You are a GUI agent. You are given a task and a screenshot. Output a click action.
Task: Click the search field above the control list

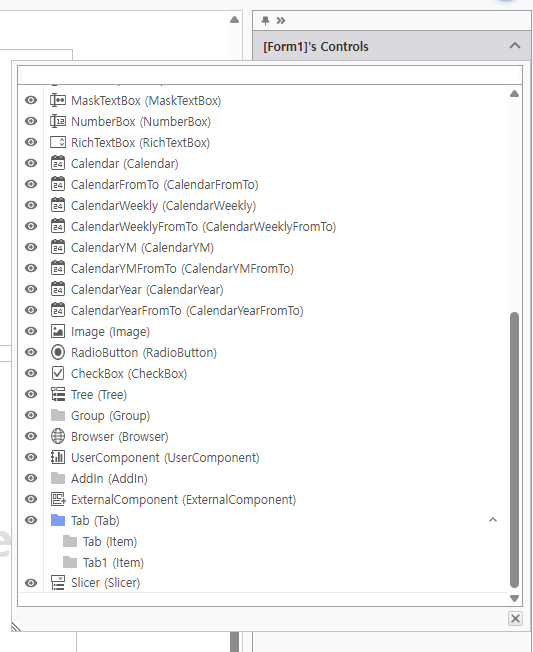(270, 75)
